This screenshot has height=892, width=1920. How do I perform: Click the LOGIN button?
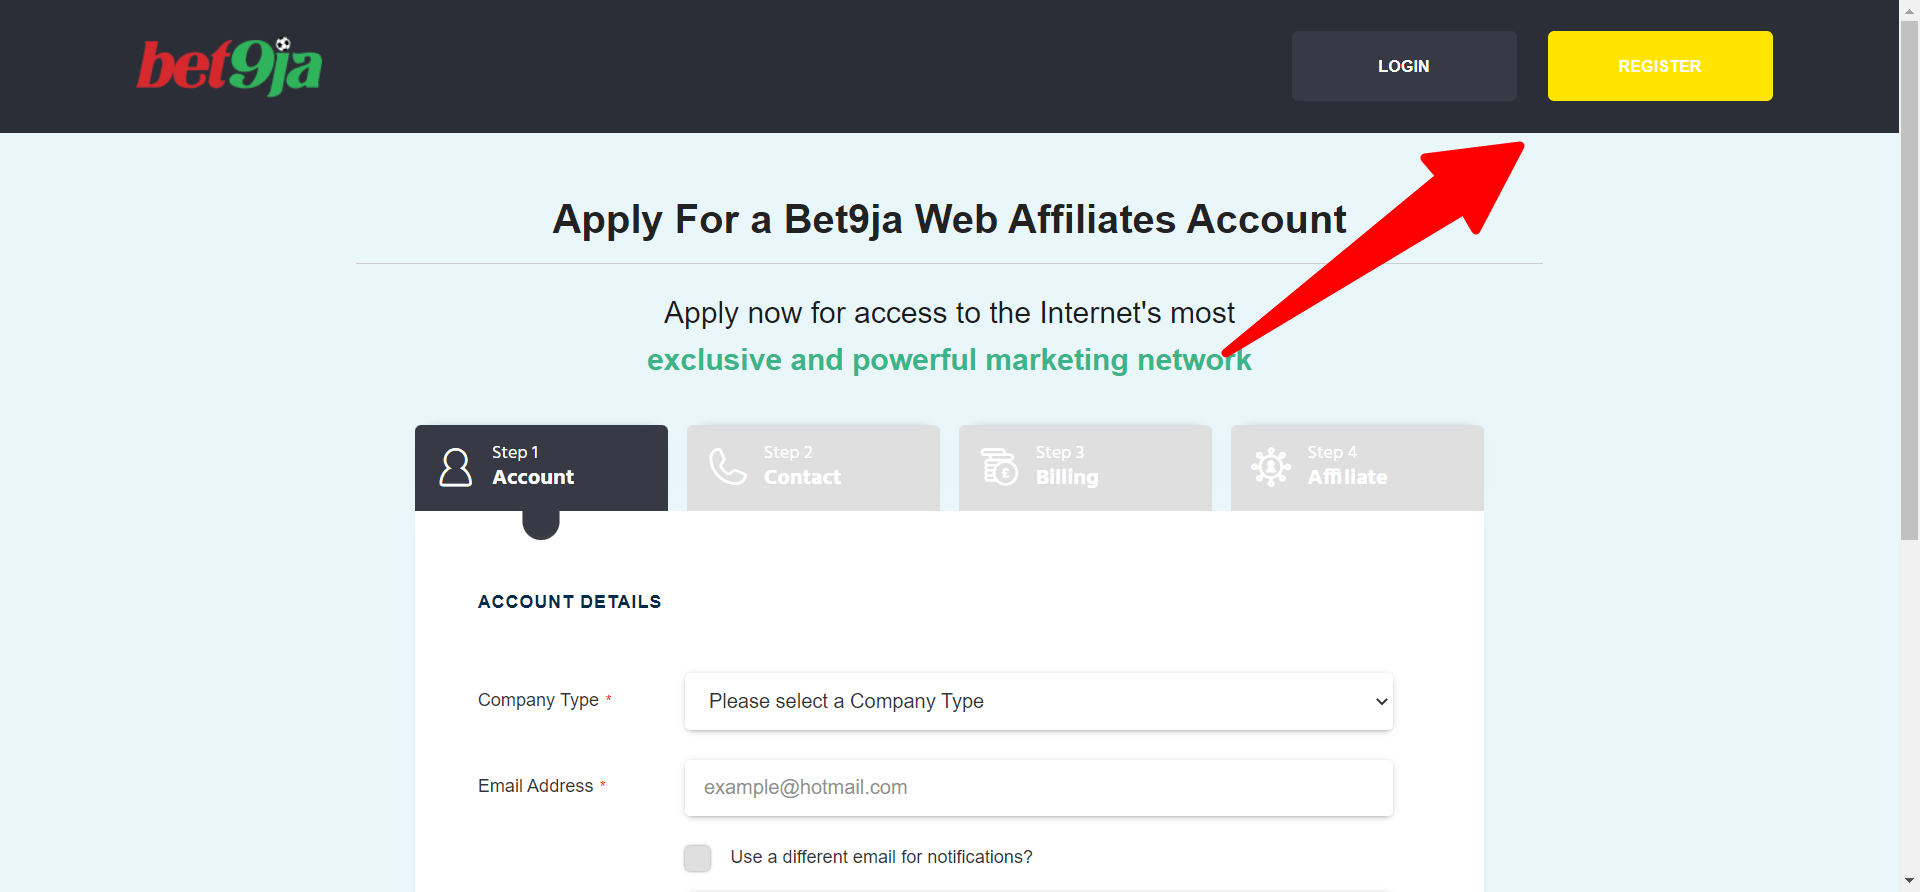(x=1403, y=65)
